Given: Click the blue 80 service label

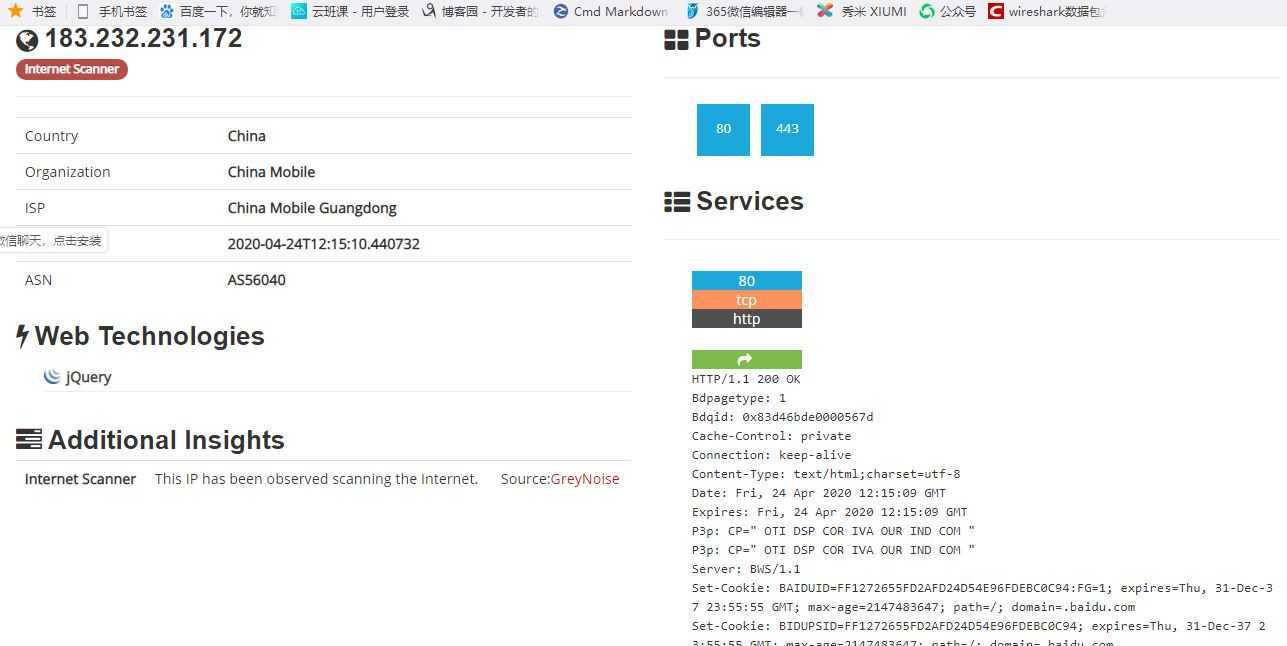Looking at the screenshot, I should (747, 281).
